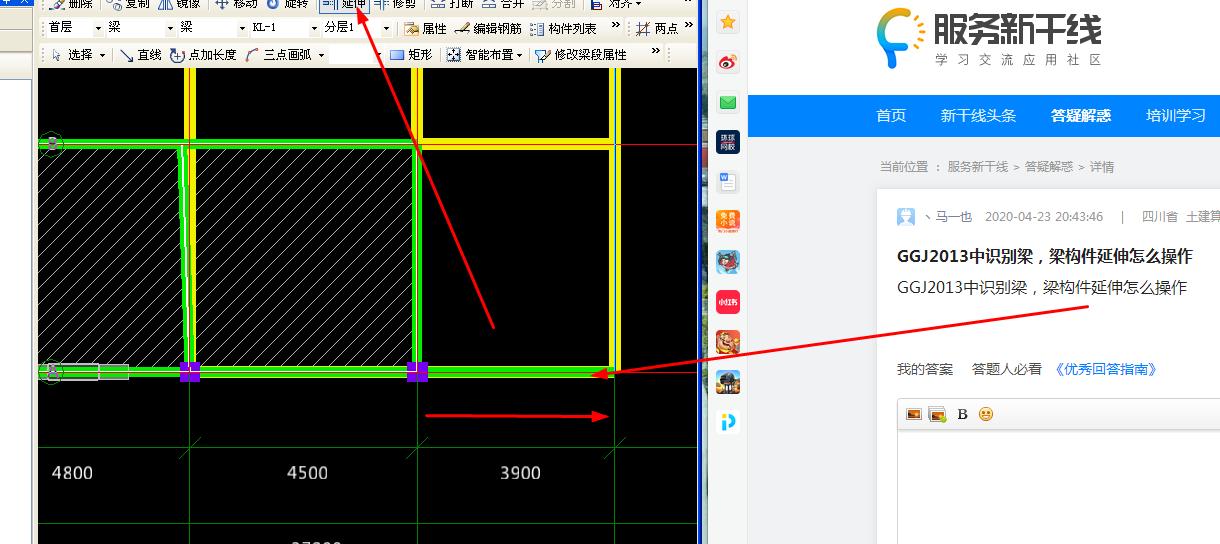Click the 3900 dimension label
The height and width of the screenshot is (544, 1220).
[x=520, y=473]
